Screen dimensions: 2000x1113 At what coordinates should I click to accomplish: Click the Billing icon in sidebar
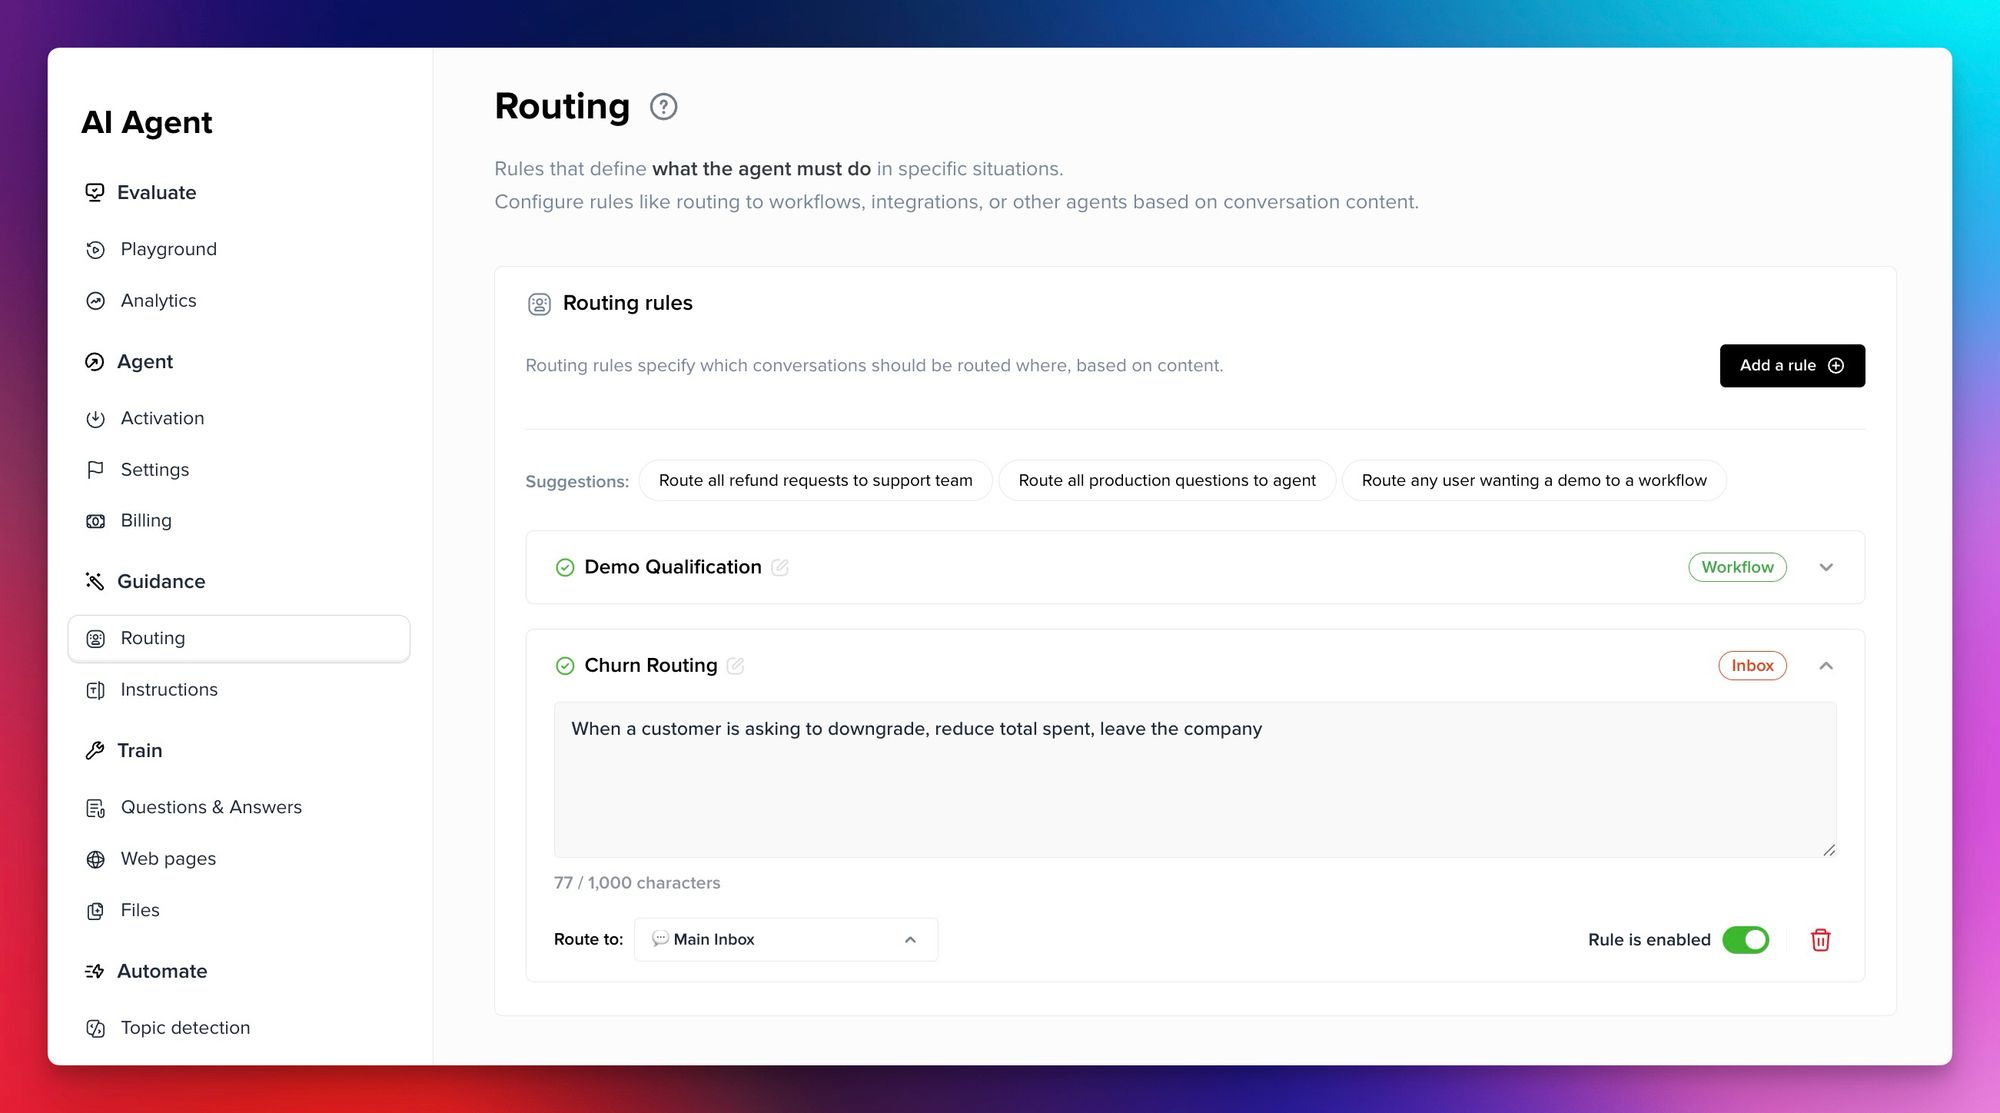point(96,521)
